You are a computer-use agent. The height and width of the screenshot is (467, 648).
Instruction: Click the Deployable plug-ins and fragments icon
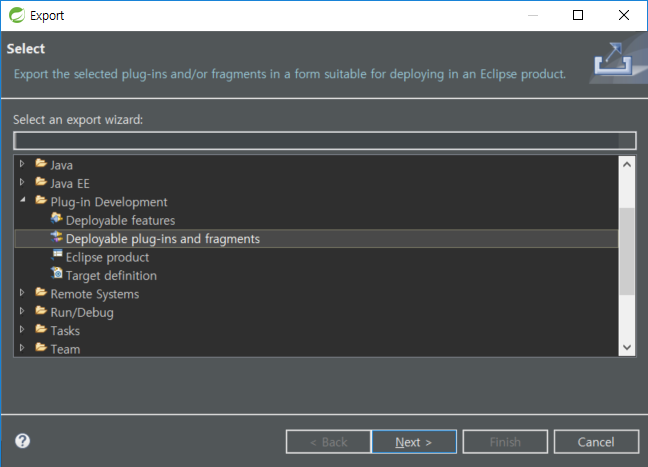[57, 237]
